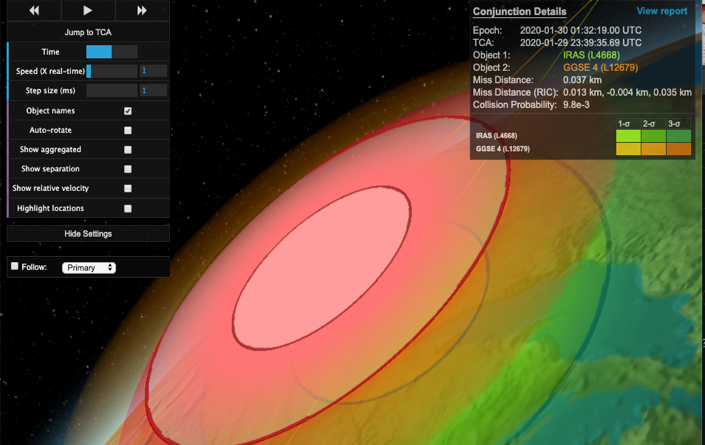Viewport: 705px width, 445px height.
Task: Enable Show aggregated checkbox
Action: click(x=128, y=150)
